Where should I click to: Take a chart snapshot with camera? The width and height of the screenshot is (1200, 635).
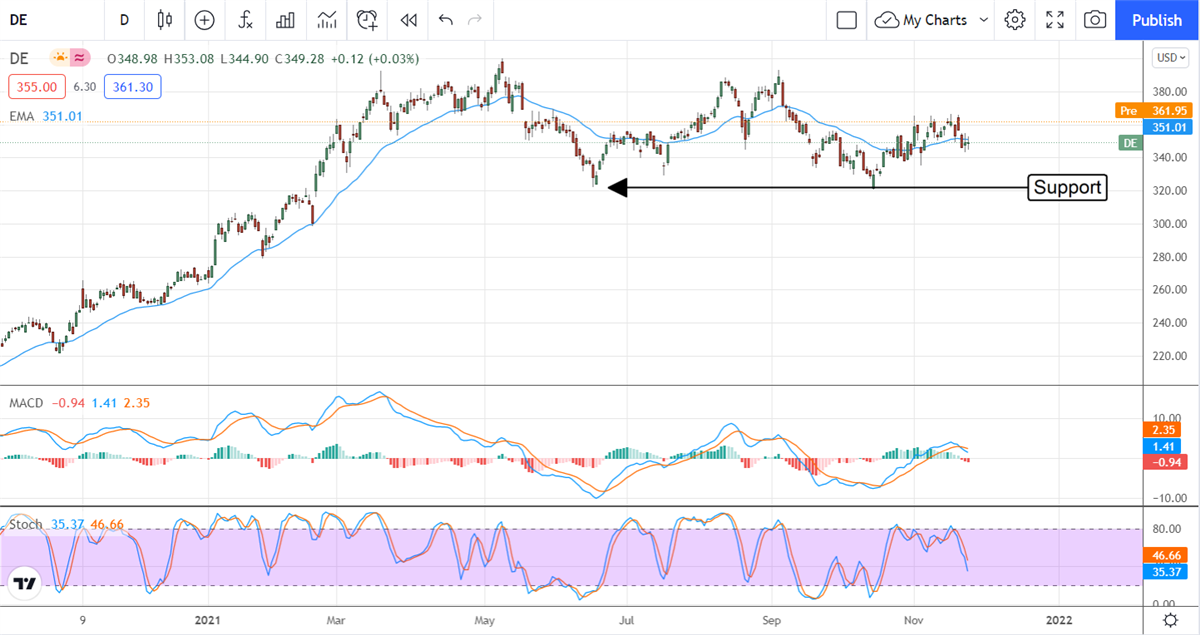[x=1095, y=20]
